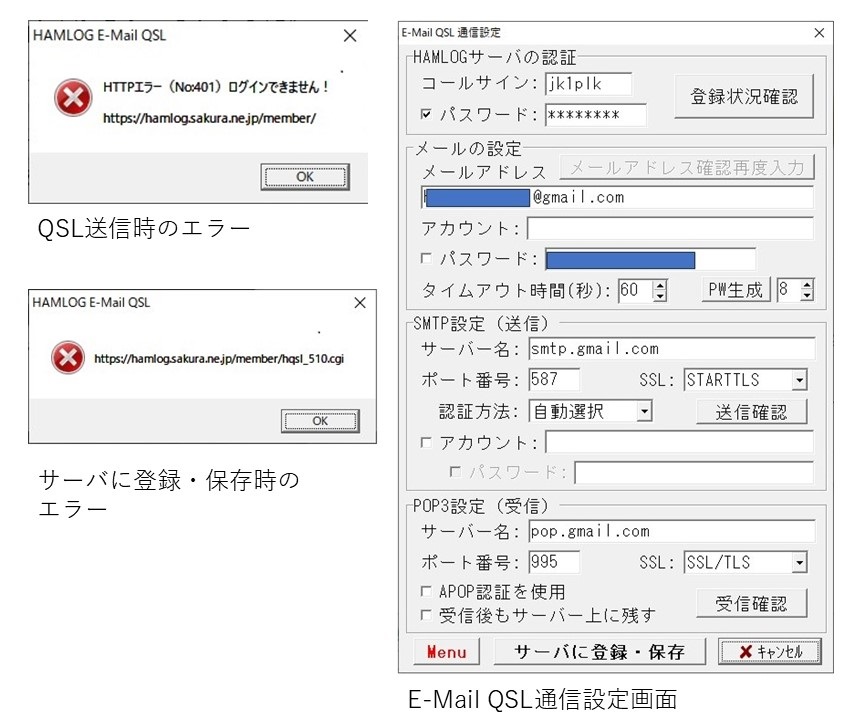Click the 登録状況確認 button
The height and width of the screenshot is (720, 846).
point(744,97)
